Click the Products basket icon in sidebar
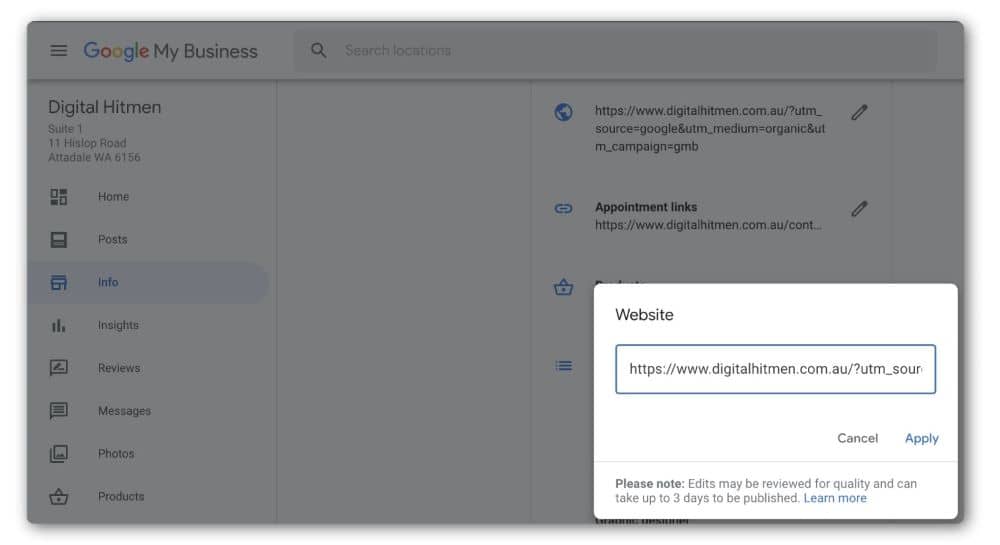Image resolution: width=1000 pixels, height=545 pixels. coord(59,496)
